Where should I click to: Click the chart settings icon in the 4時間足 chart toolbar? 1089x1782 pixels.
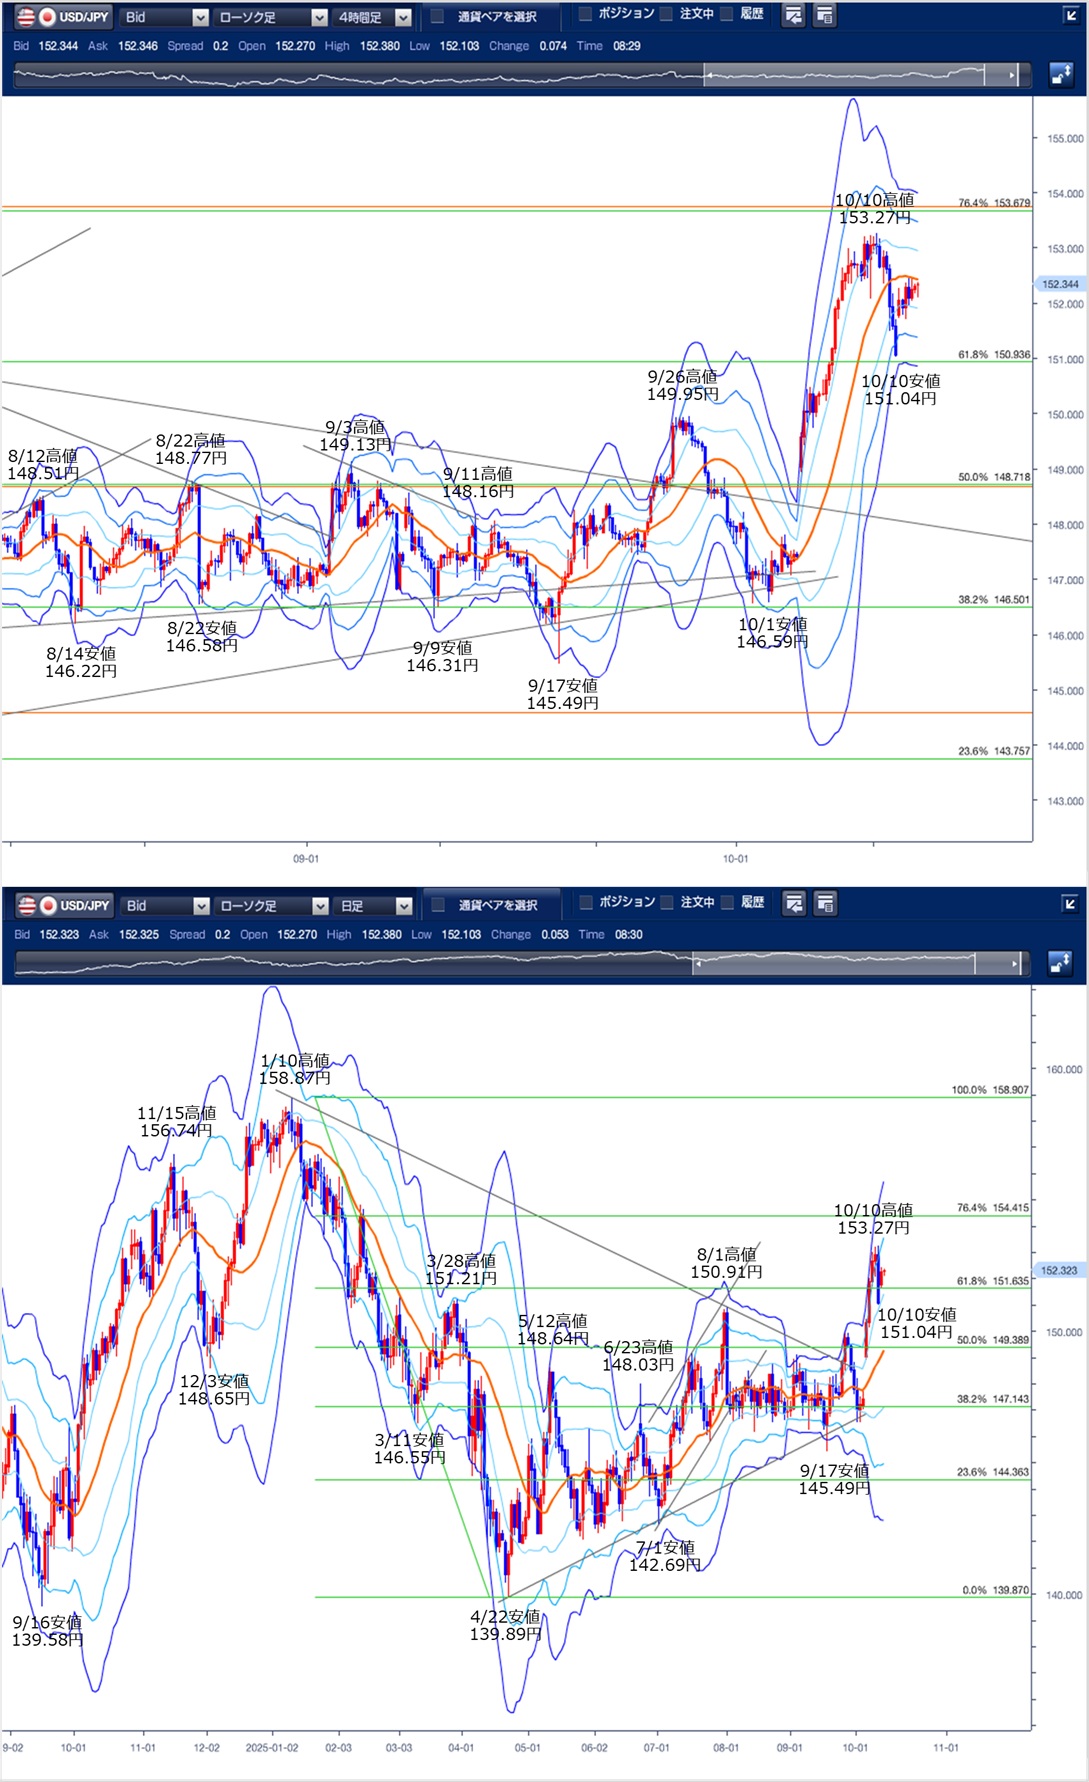(x=793, y=16)
